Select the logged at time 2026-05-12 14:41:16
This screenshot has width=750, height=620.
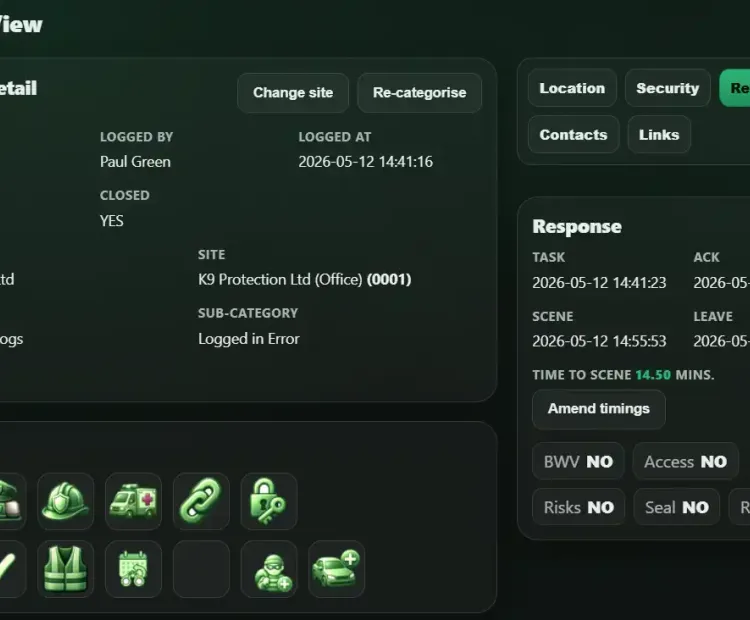pos(365,162)
